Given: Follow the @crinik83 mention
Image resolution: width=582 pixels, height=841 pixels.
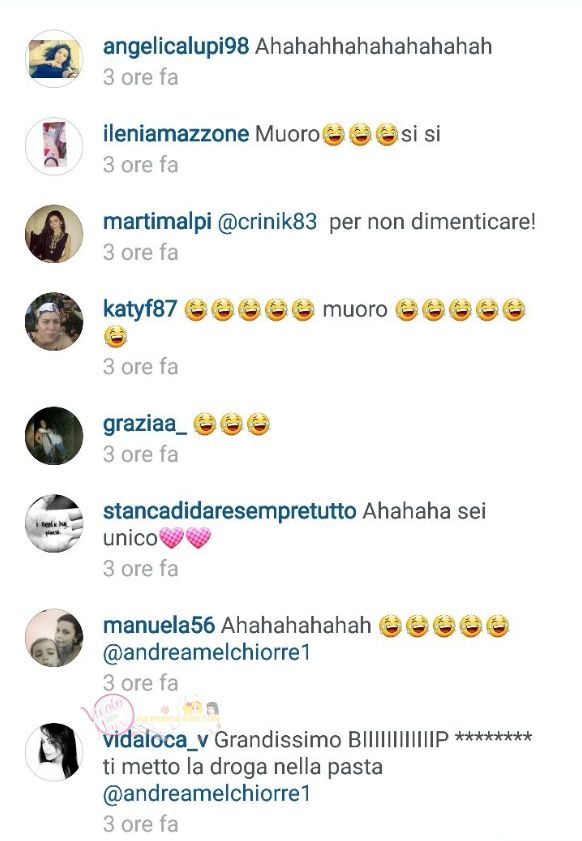Looking at the screenshot, I should (x=267, y=222).
